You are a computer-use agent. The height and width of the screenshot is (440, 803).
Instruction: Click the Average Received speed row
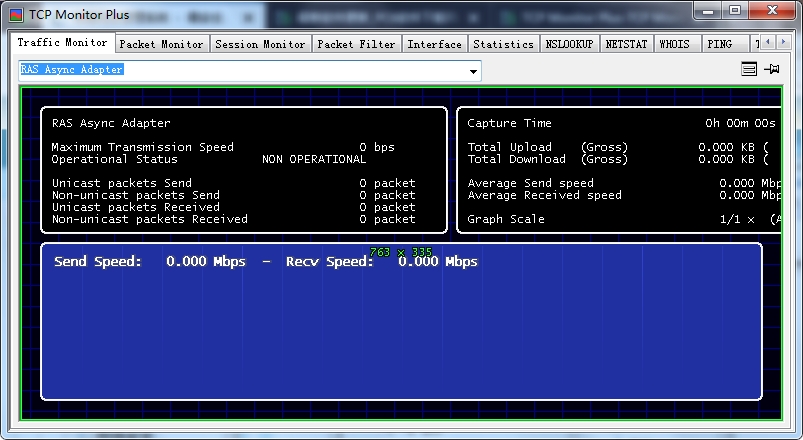coord(624,195)
